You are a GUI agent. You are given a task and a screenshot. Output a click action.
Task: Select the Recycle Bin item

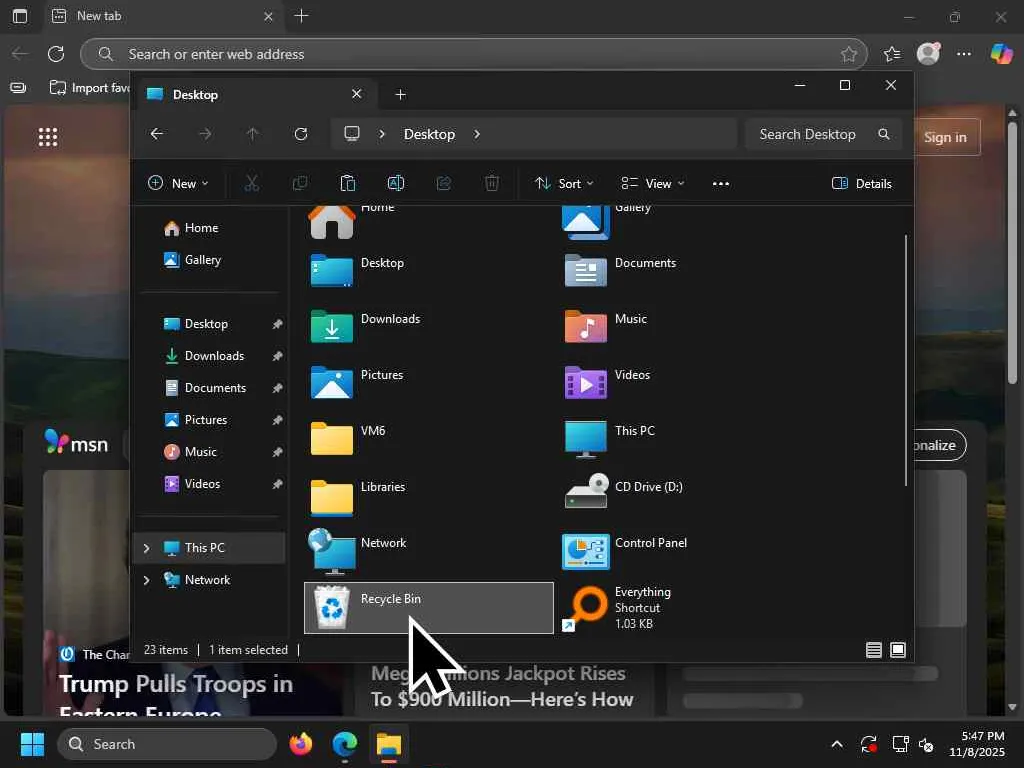coord(428,607)
